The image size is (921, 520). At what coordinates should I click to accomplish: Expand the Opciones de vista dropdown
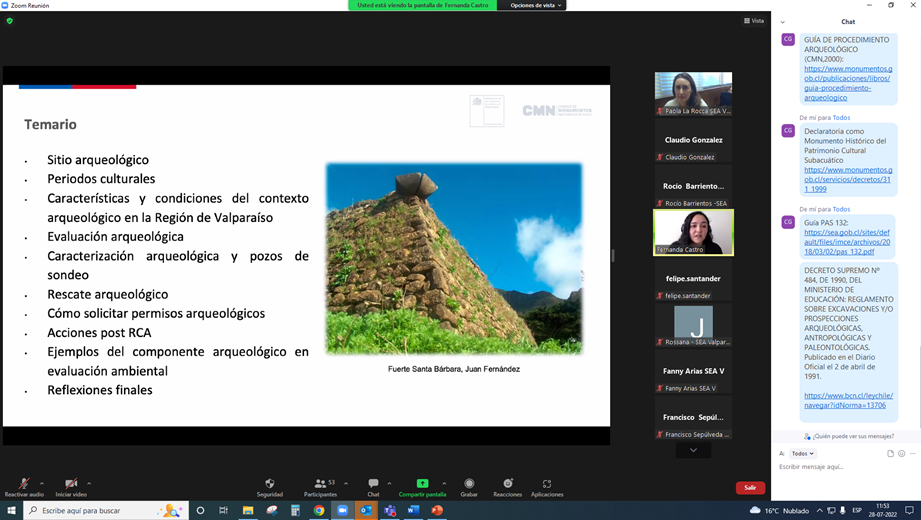tap(536, 5)
